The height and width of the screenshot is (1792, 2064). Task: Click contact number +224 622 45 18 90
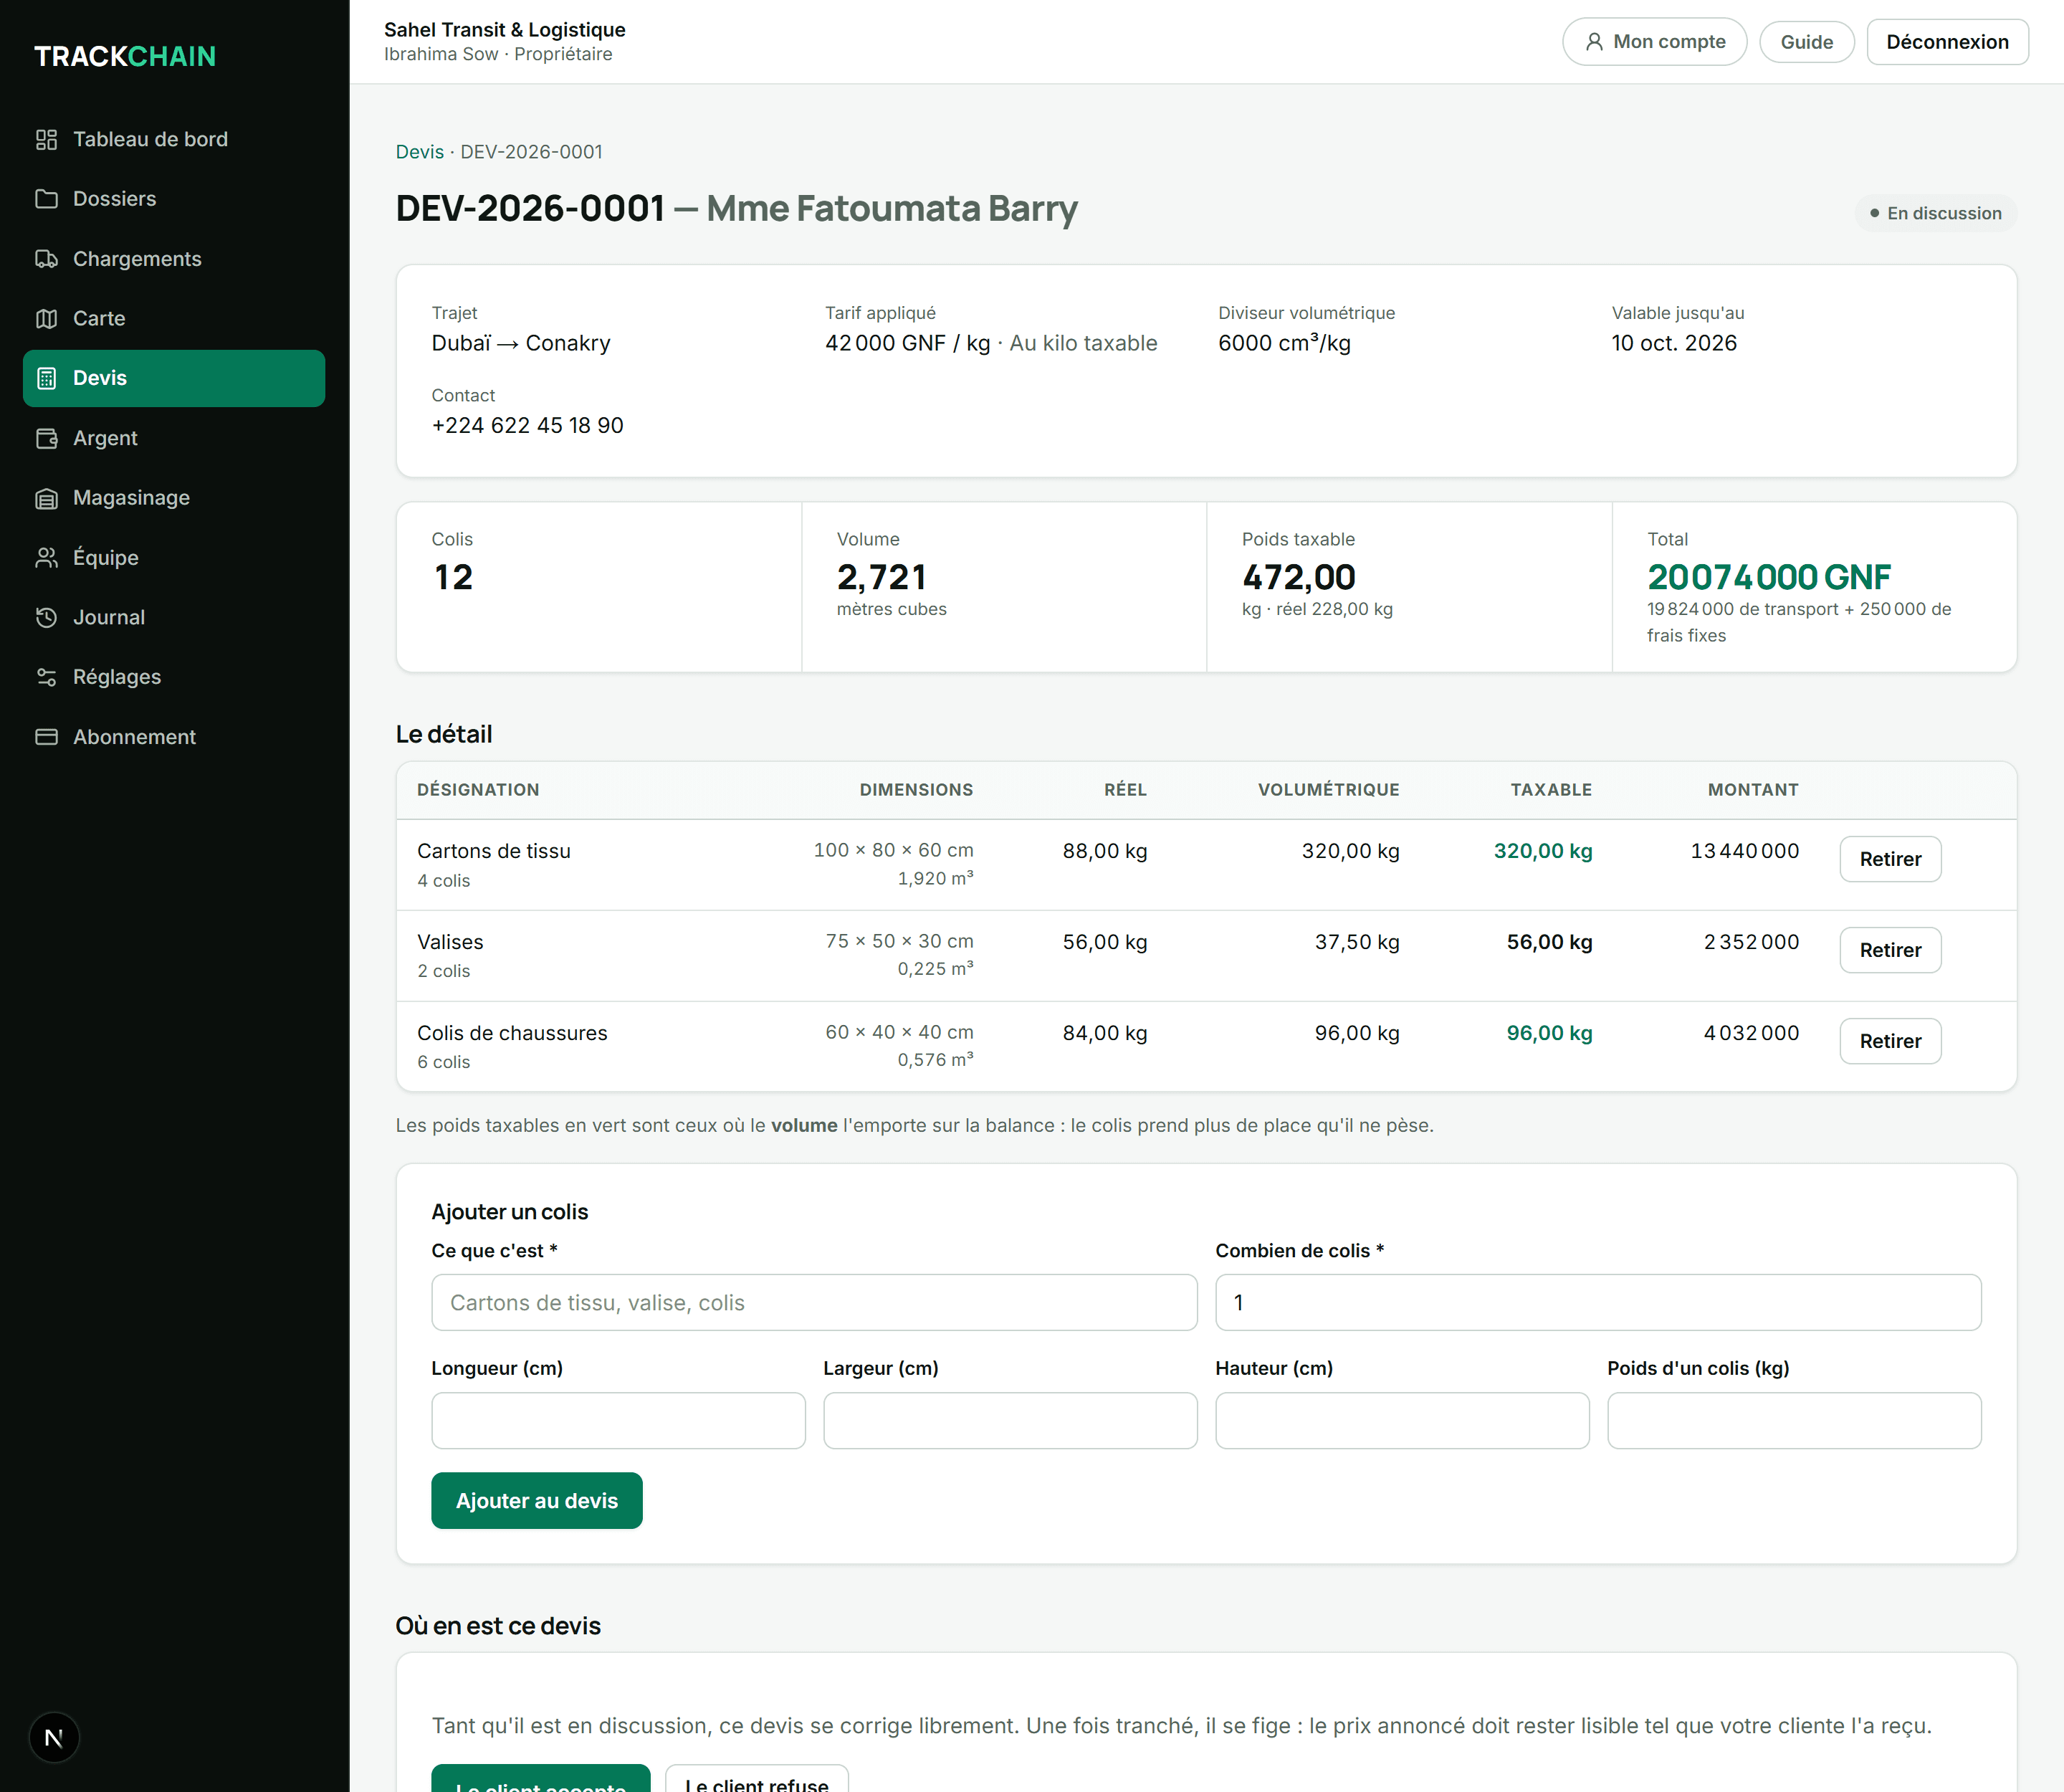(527, 425)
